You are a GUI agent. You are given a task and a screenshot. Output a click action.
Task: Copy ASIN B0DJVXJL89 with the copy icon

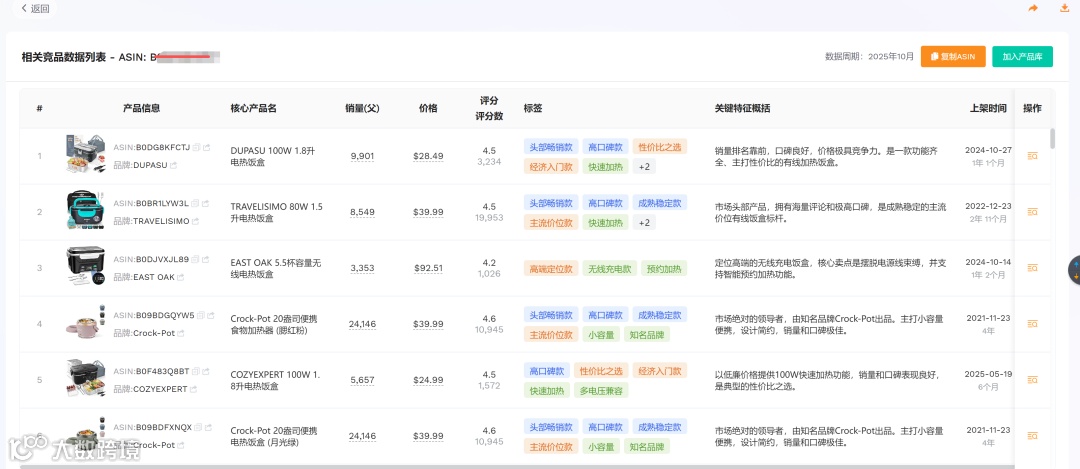tap(196, 260)
